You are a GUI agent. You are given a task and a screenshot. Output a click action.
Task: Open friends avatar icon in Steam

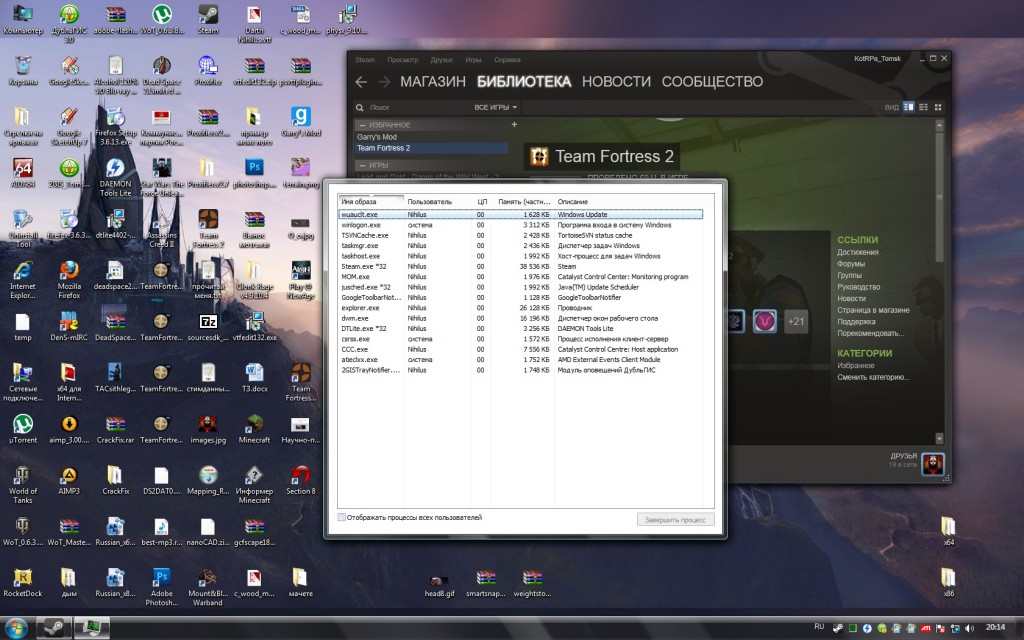coord(933,464)
